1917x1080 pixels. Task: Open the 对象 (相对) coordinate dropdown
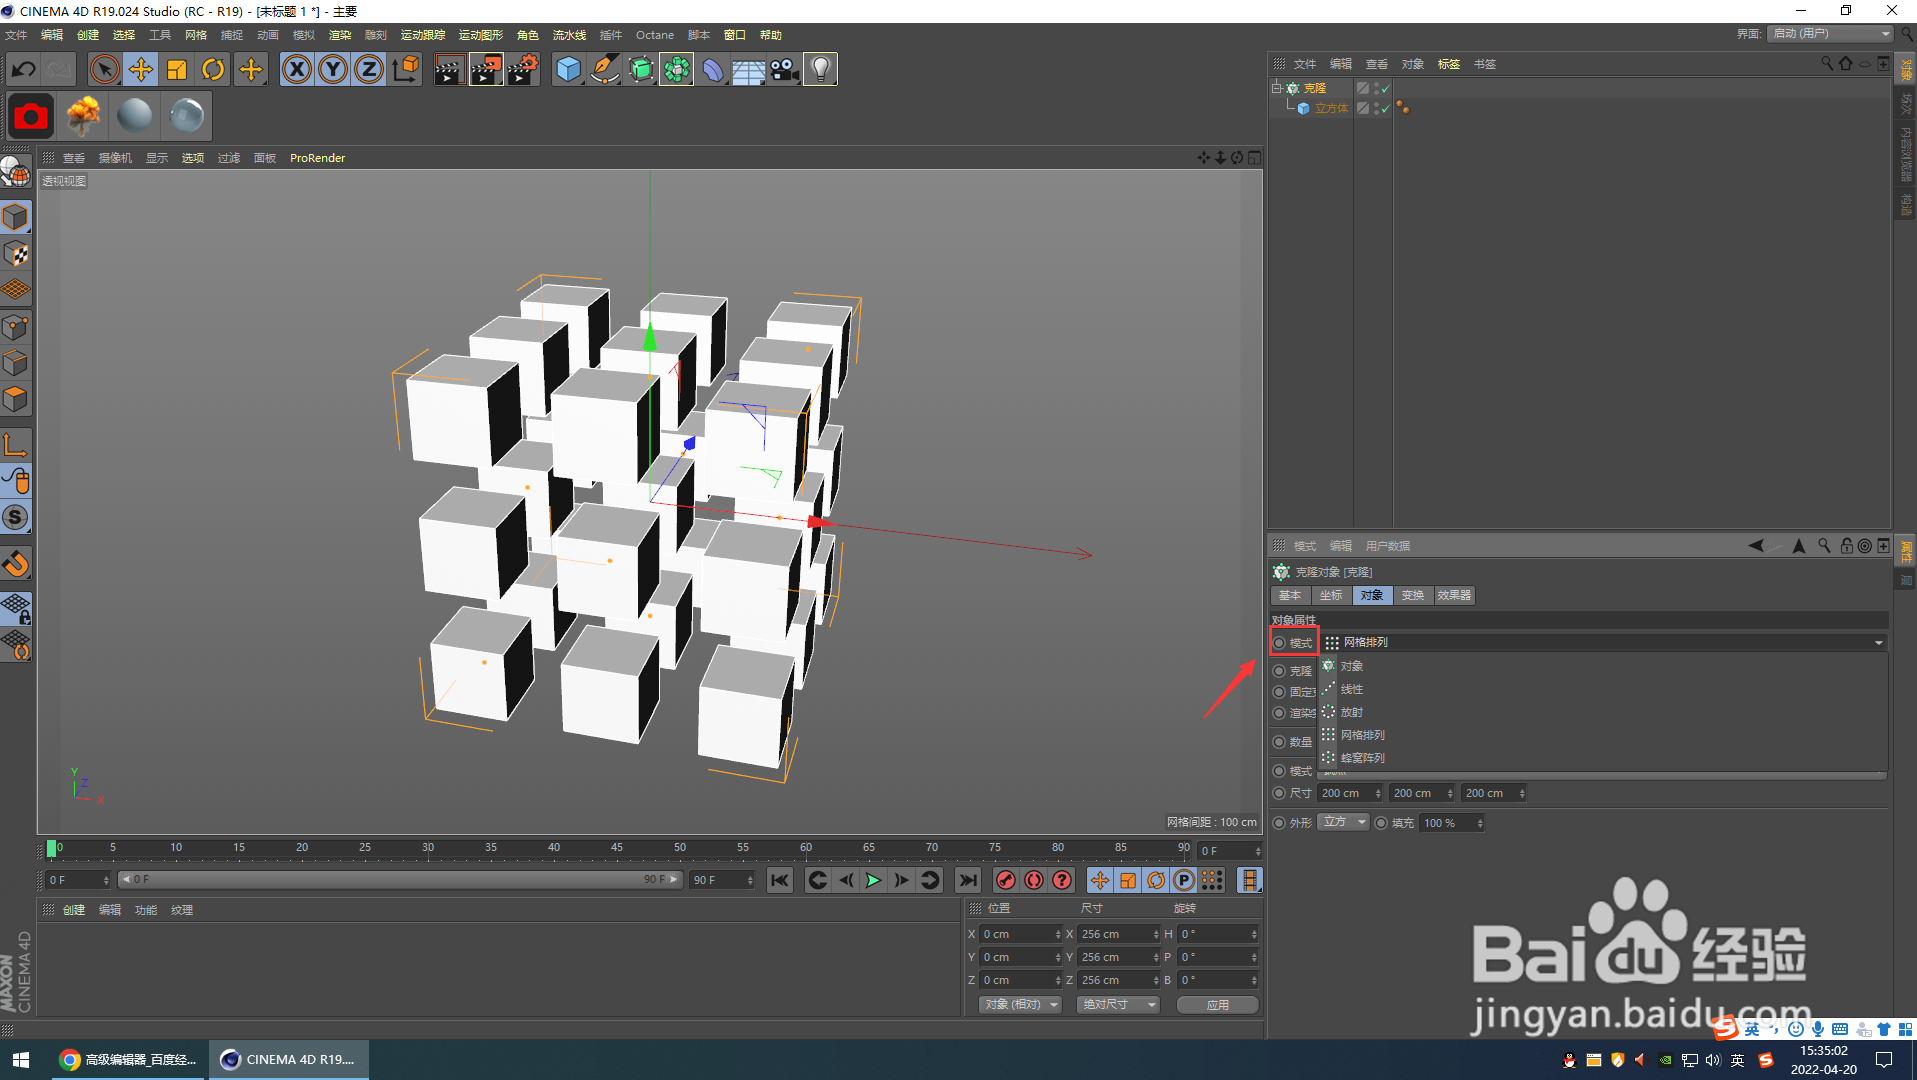pyautogui.click(x=1019, y=1005)
